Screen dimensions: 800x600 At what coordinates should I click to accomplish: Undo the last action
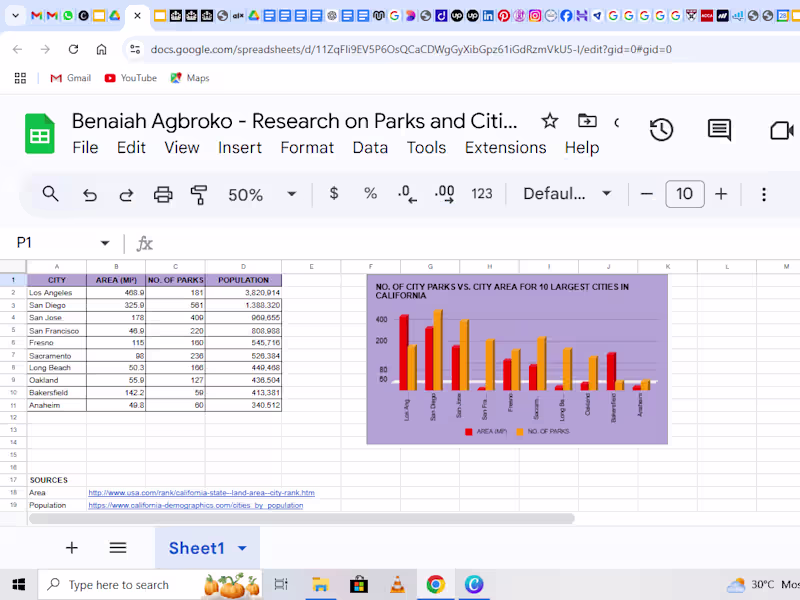[90, 194]
